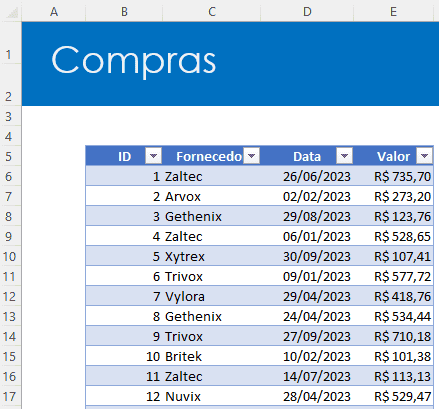The image size is (439, 409).
Task: Select the date 27/09/2023
Action: (x=307, y=336)
